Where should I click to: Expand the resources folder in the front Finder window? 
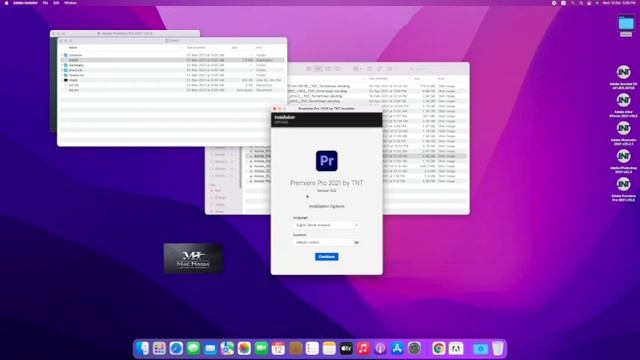[62, 75]
